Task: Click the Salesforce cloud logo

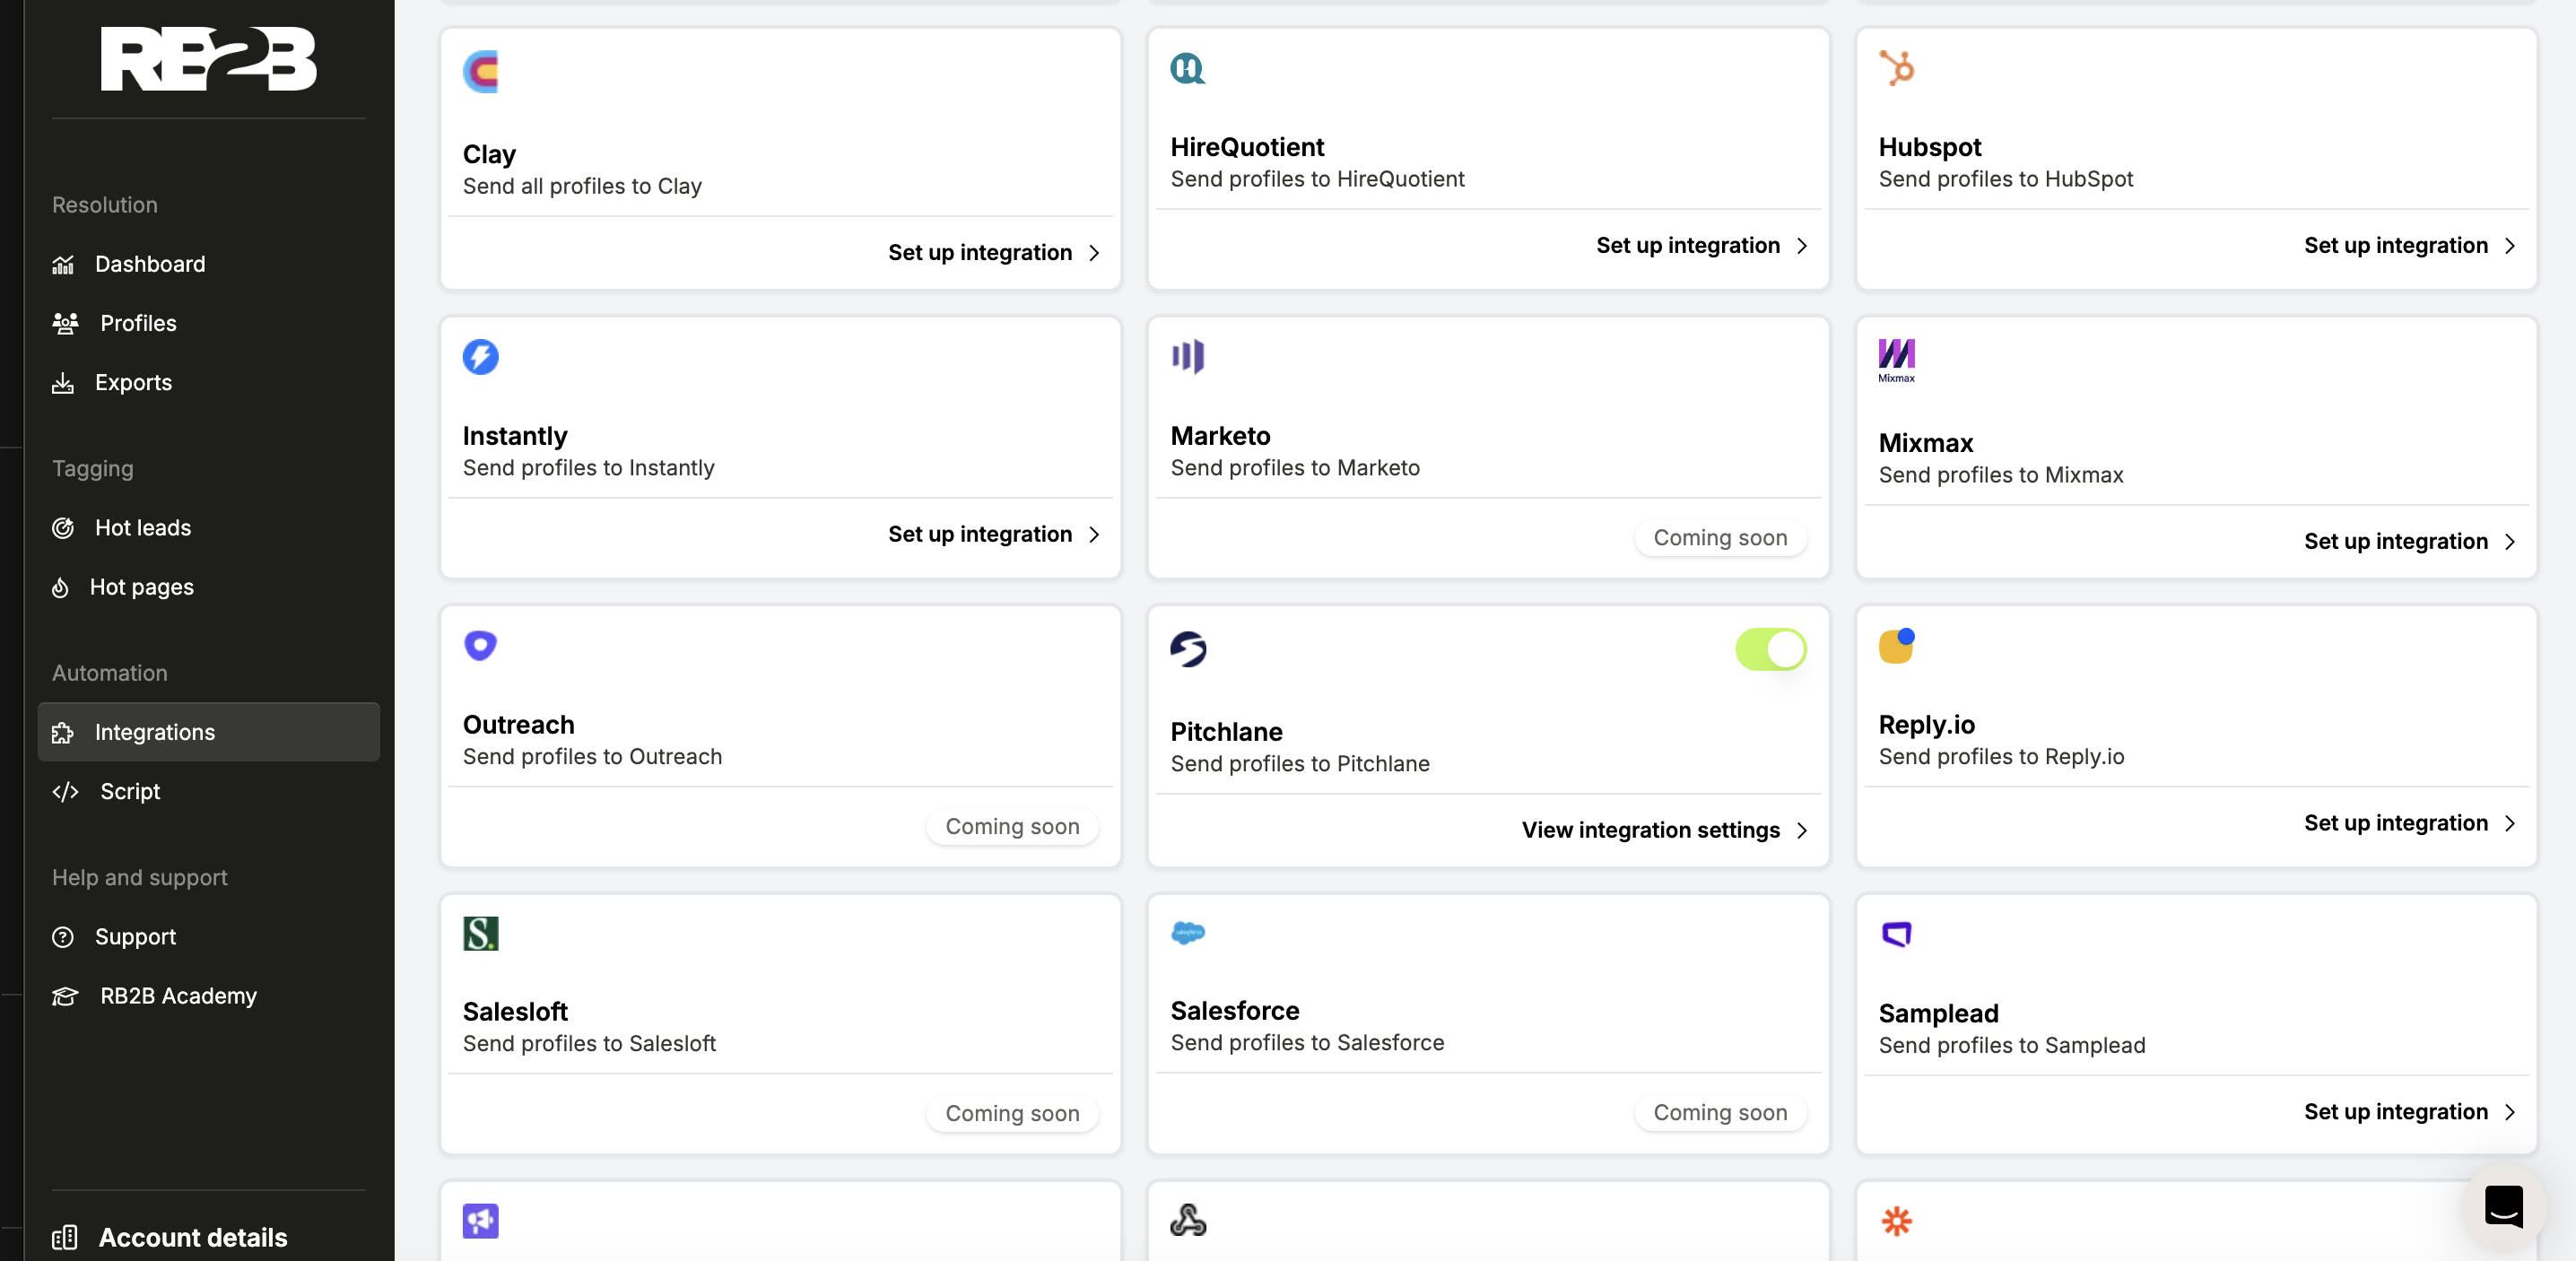Action: click(1188, 933)
